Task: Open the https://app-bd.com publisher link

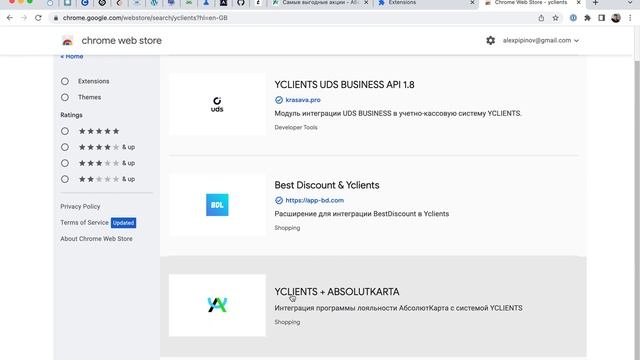Action: click(x=315, y=200)
